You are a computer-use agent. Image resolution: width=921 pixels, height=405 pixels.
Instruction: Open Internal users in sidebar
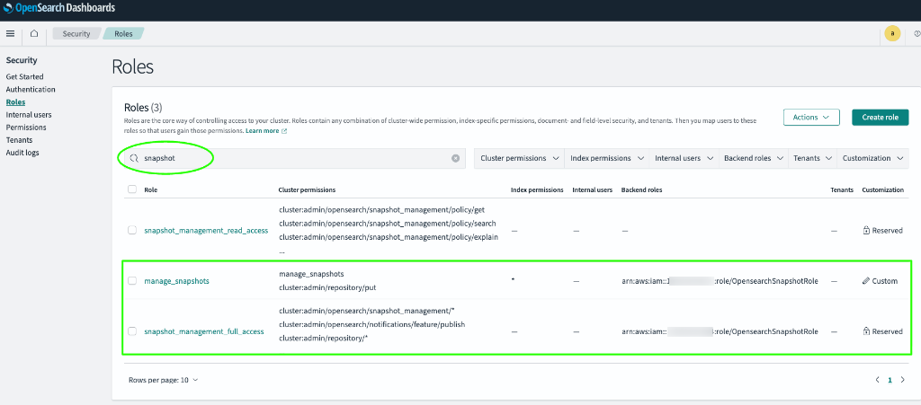[x=28, y=115]
